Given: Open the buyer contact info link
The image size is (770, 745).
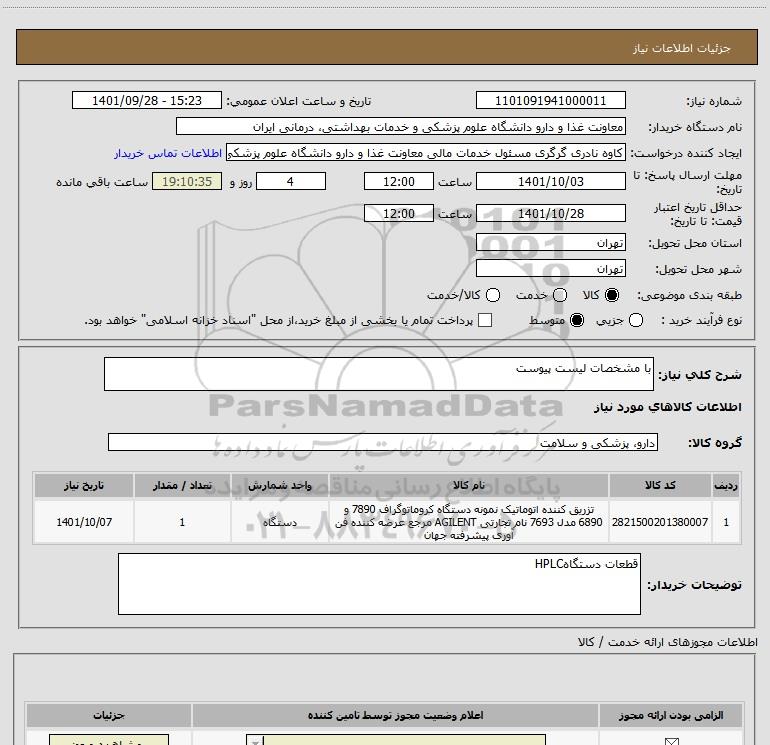Looking at the screenshot, I should tap(168, 153).
